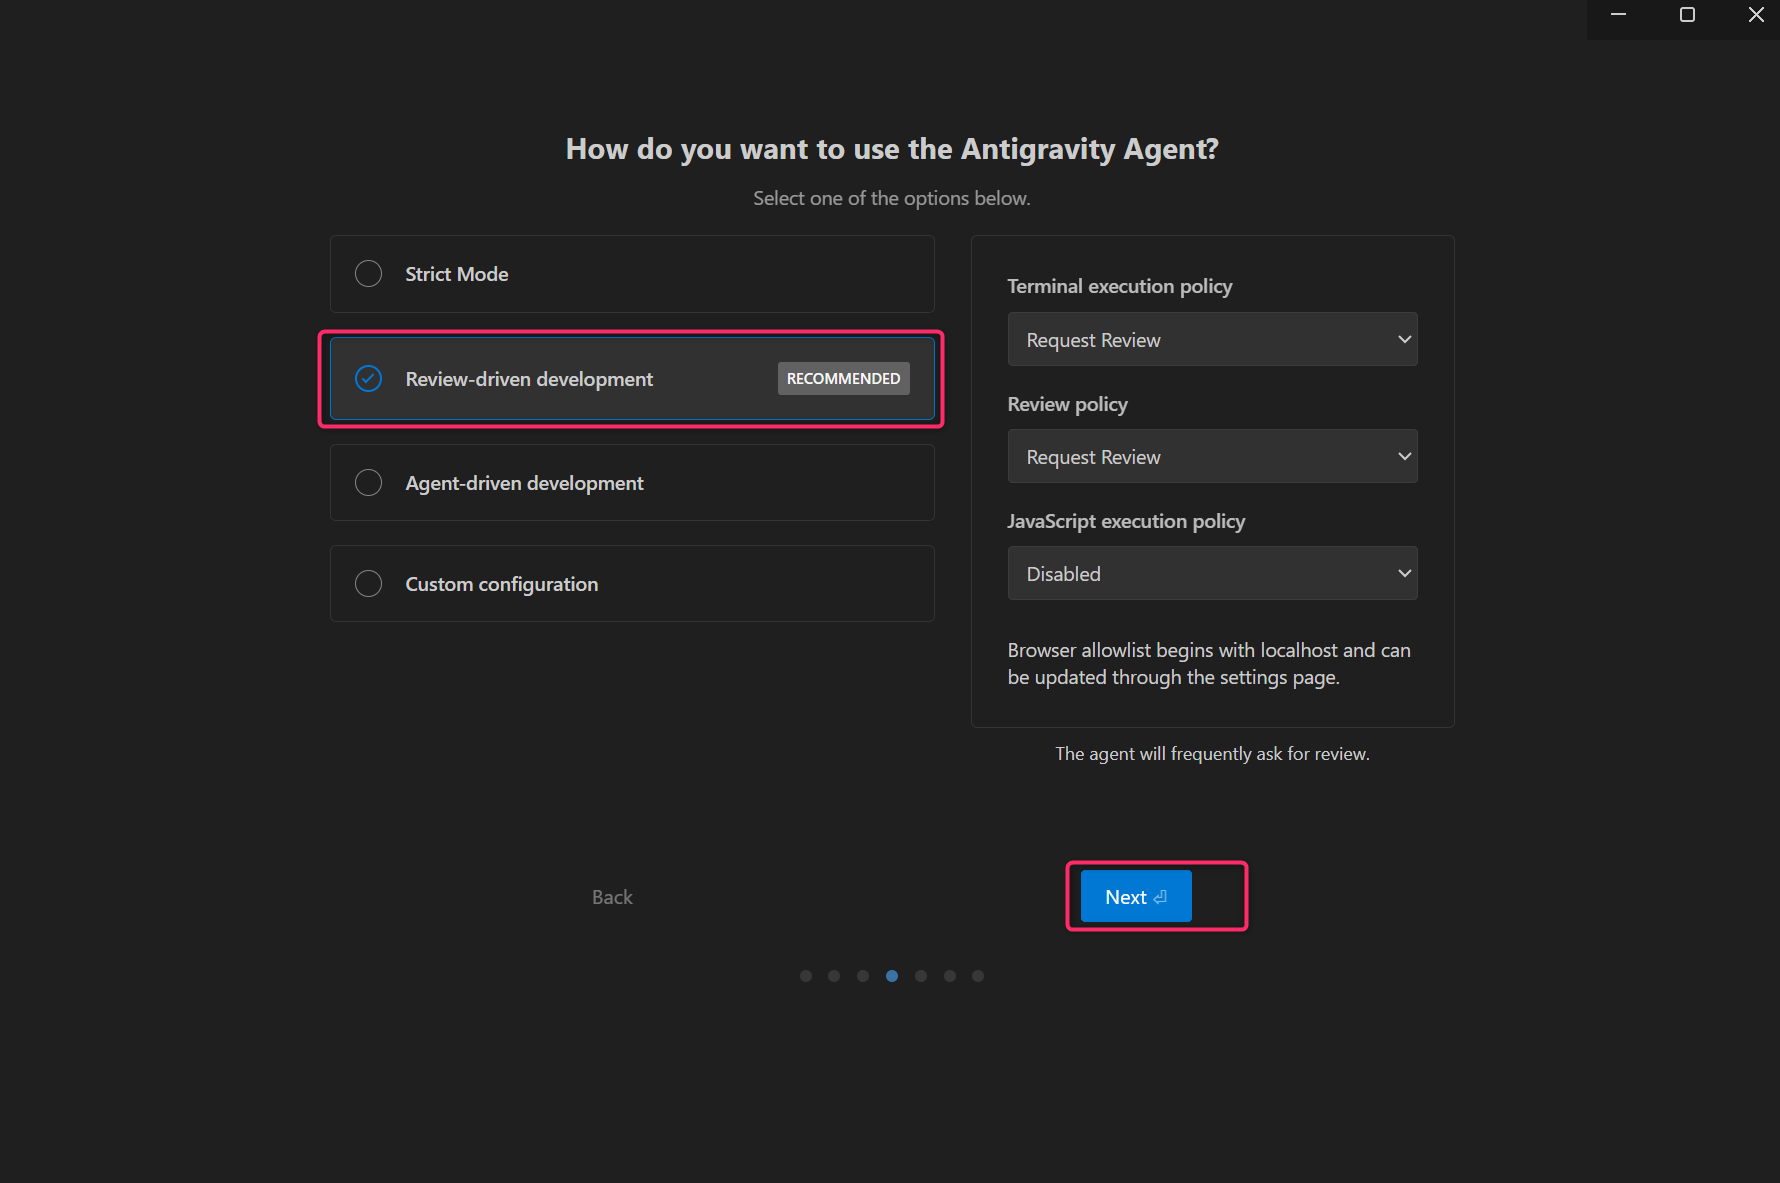1780x1183 pixels.
Task: Click the fifth pagination dot
Action: [x=921, y=976]
